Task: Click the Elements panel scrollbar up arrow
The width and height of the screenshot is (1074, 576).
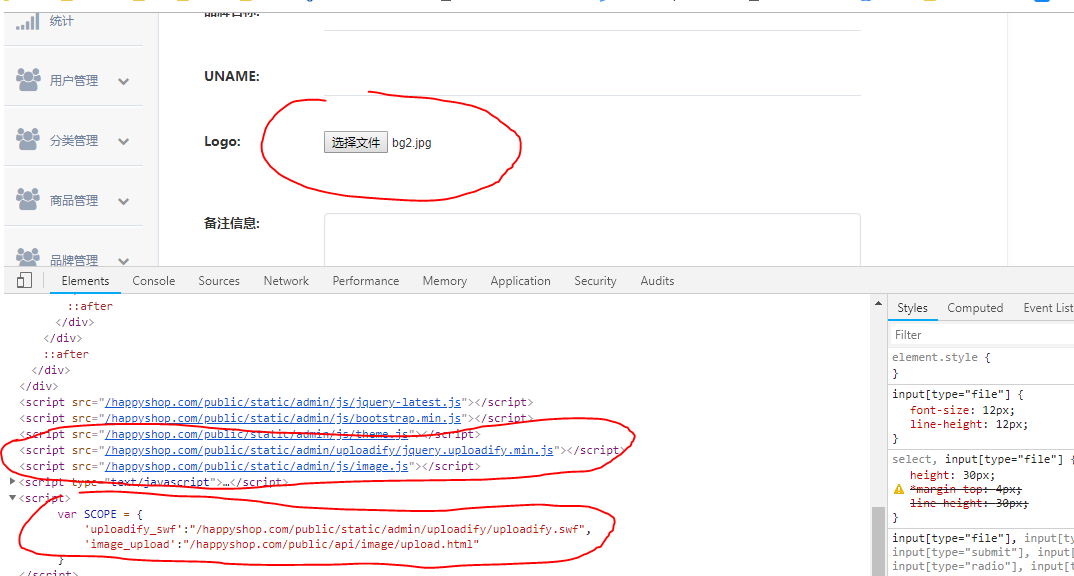Action: coord(878,303)
